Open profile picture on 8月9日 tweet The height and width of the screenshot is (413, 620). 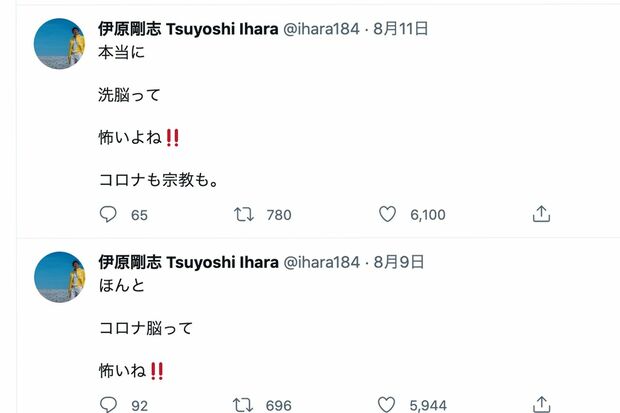(60, 277)
